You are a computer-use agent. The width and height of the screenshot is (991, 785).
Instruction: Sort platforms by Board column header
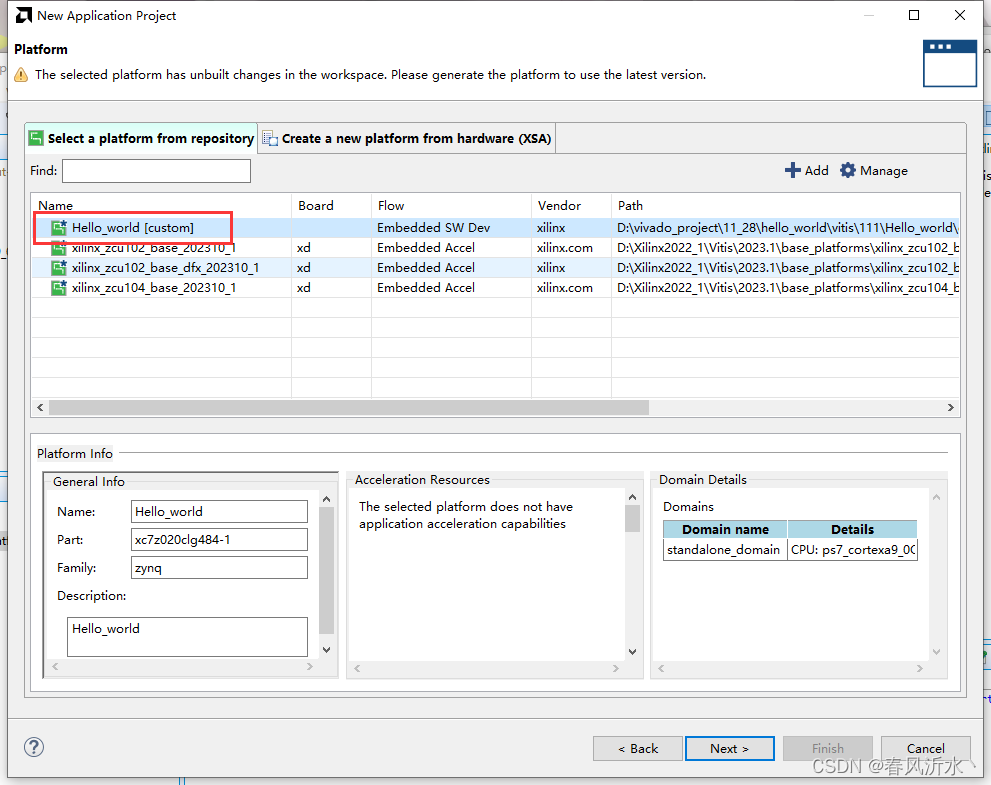331,205
